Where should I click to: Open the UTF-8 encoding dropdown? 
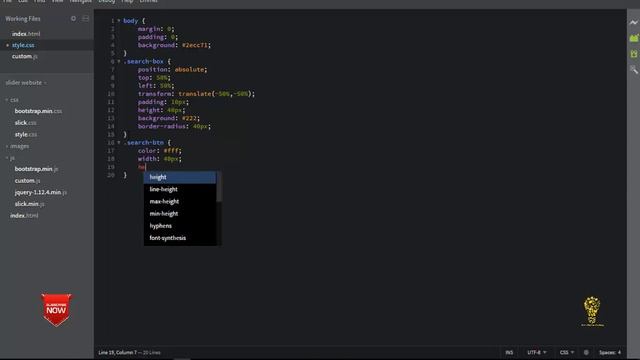tap(536, 352)
